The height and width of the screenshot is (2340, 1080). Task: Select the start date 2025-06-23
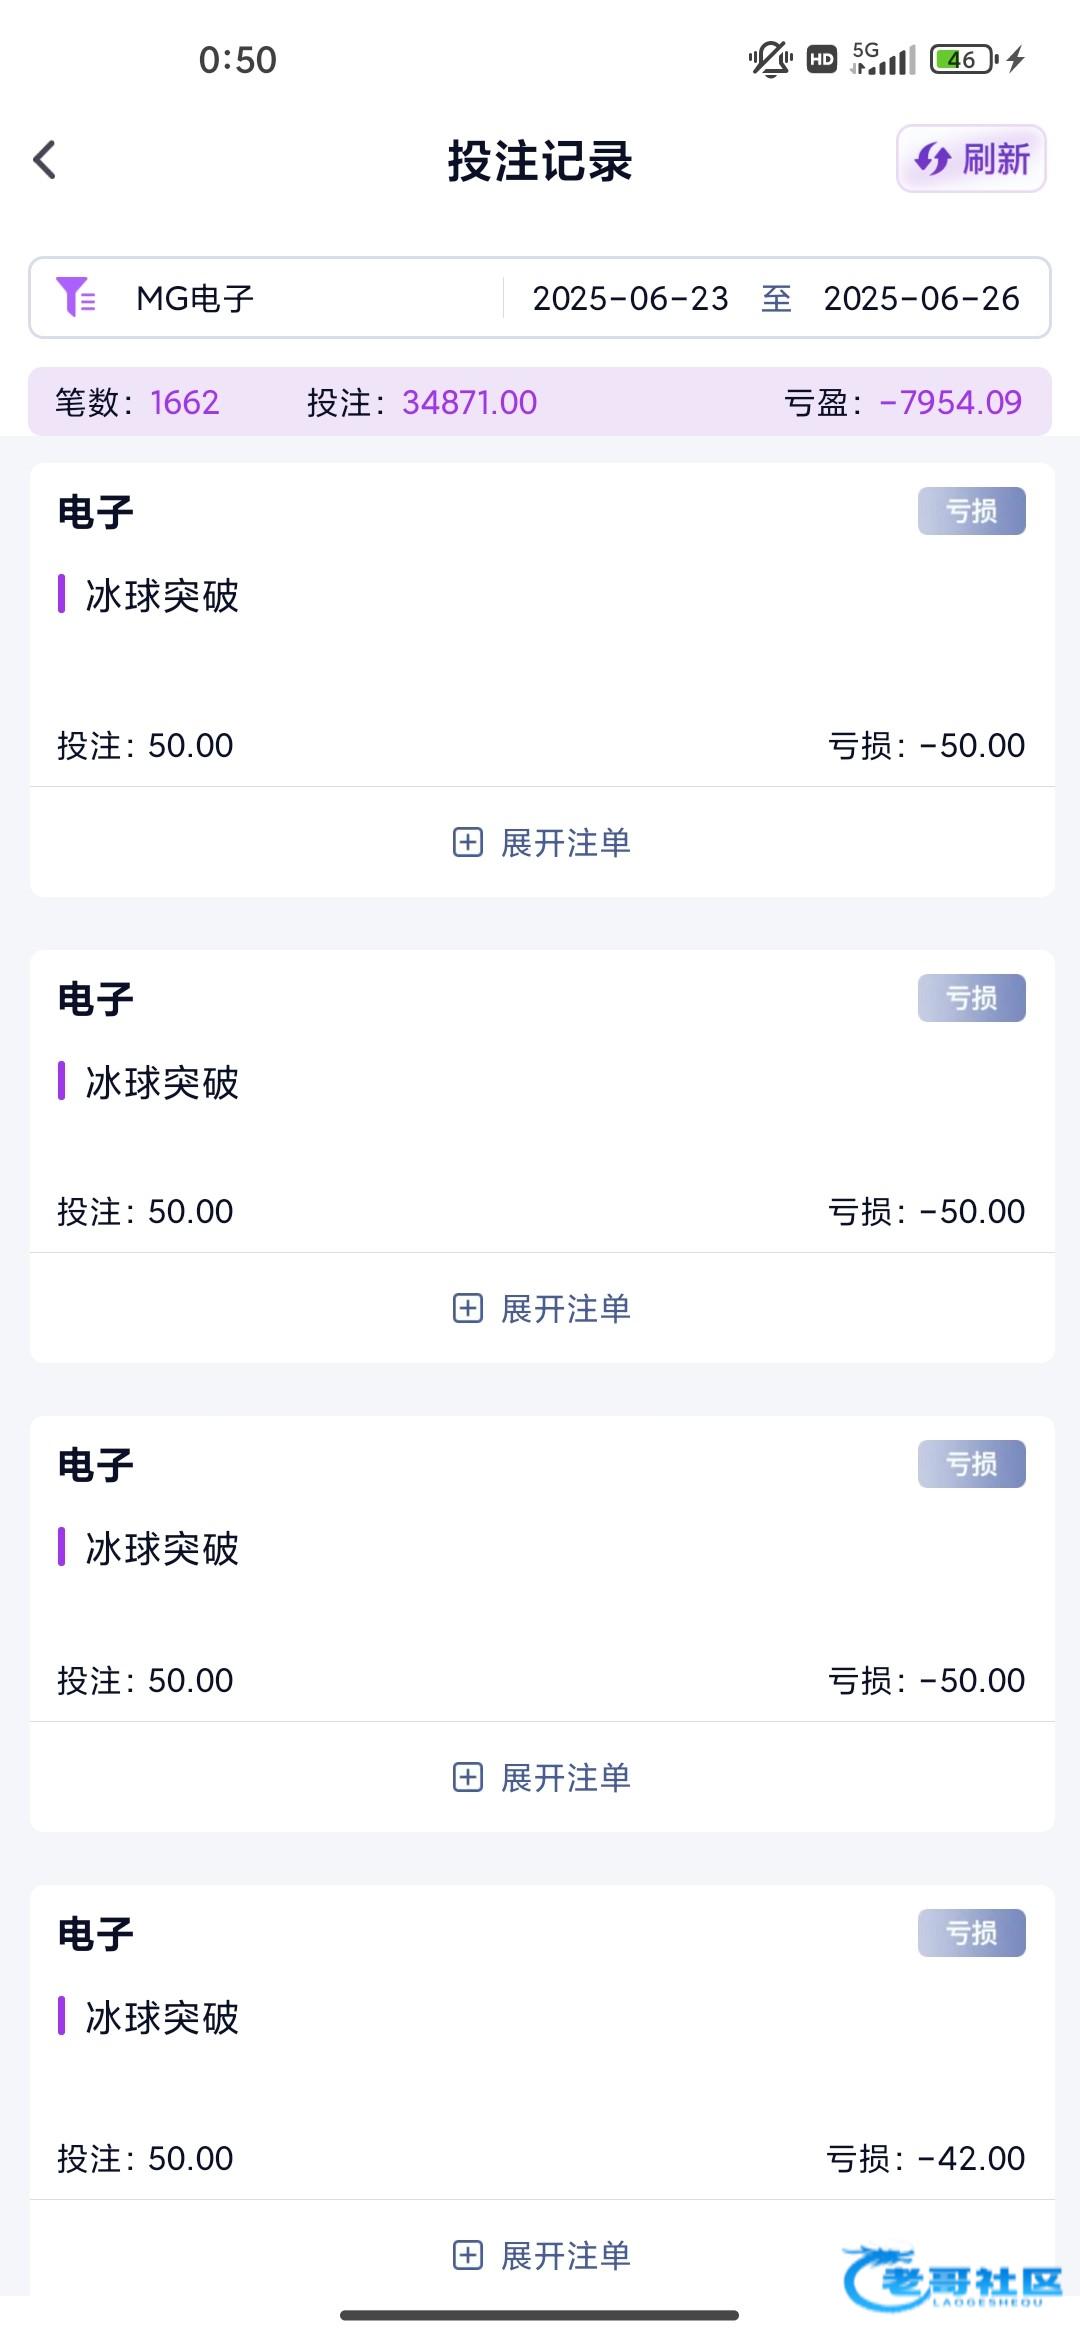(x=630, y=298)
